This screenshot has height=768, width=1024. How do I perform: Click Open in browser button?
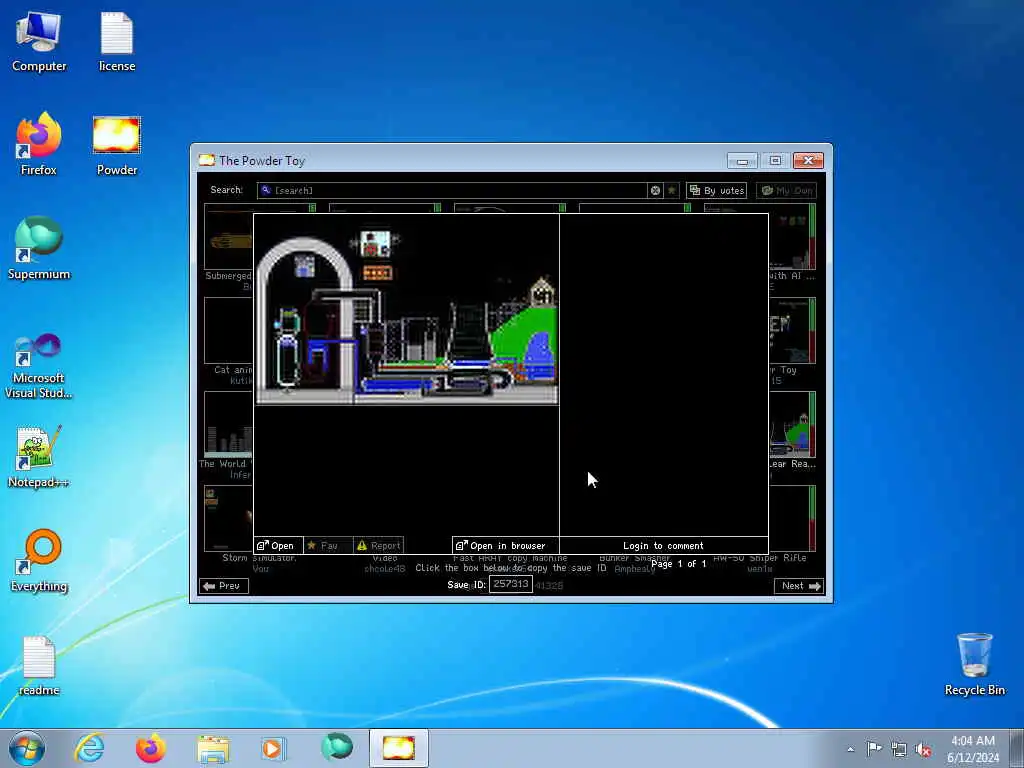point(505,545)
